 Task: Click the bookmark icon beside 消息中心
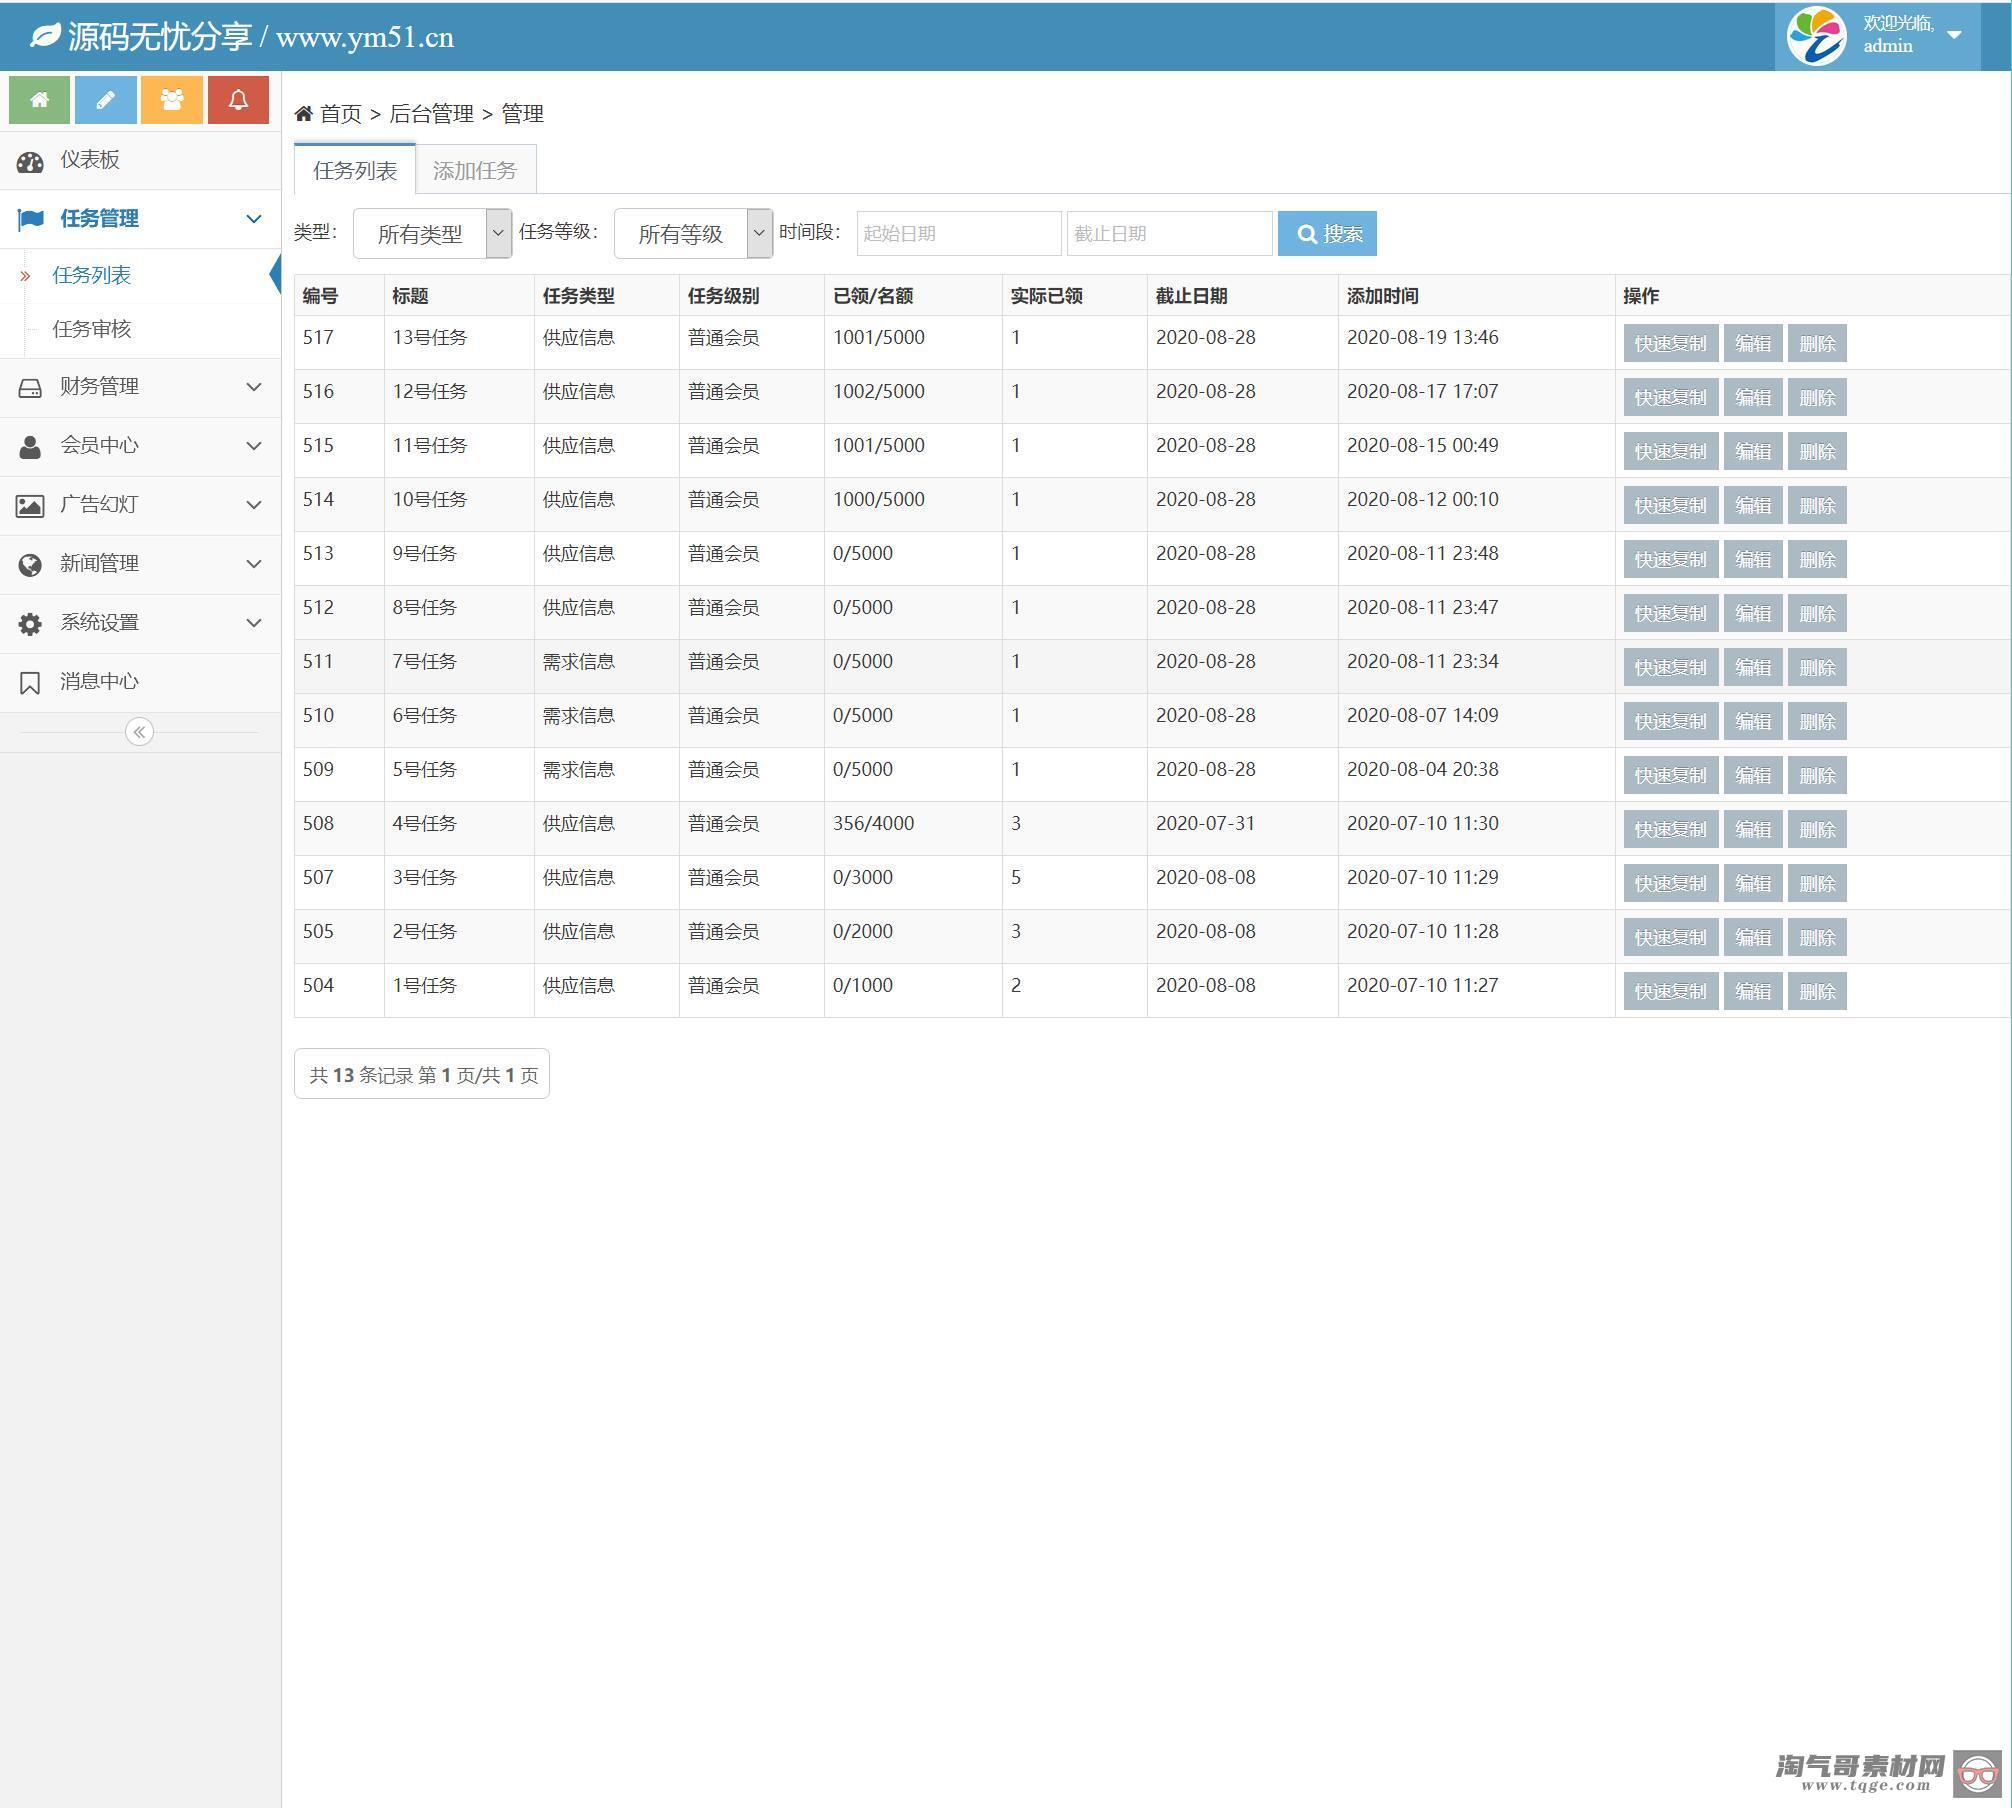30,682
